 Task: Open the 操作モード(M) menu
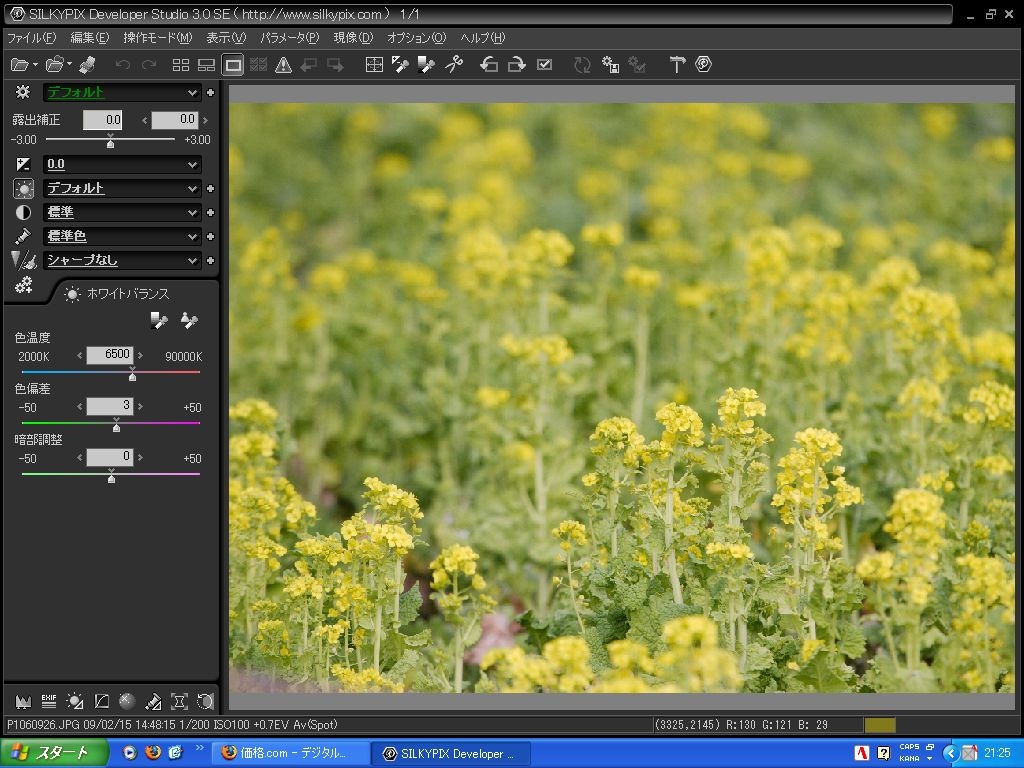(157, 38)
